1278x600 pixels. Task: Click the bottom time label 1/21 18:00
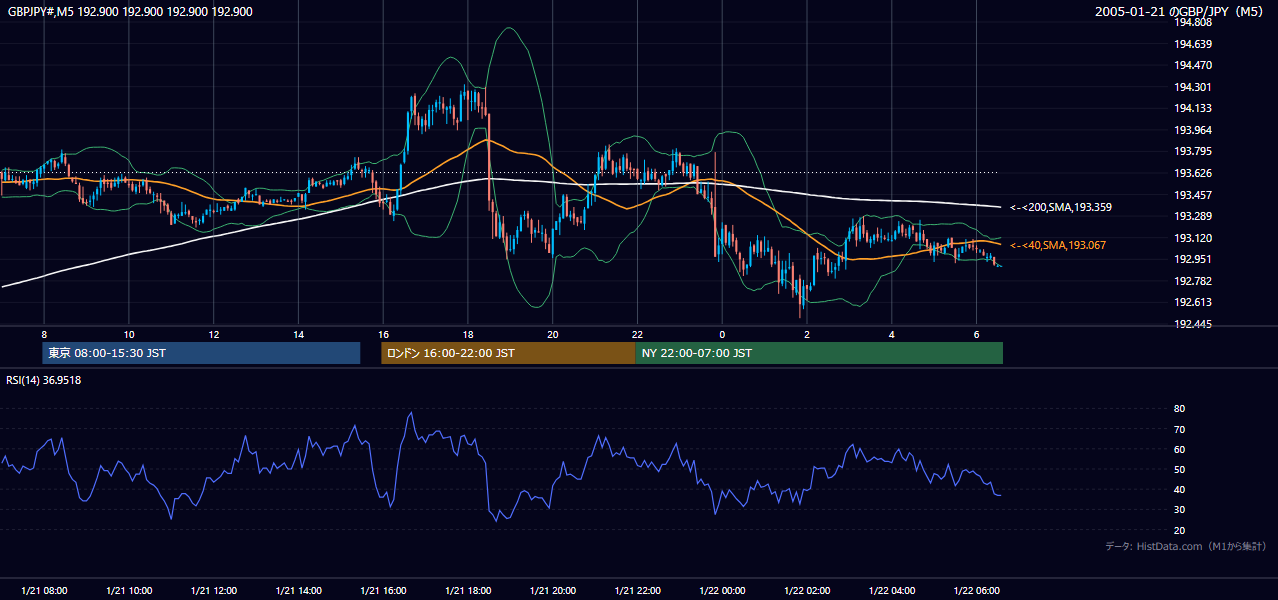point(469,591)
